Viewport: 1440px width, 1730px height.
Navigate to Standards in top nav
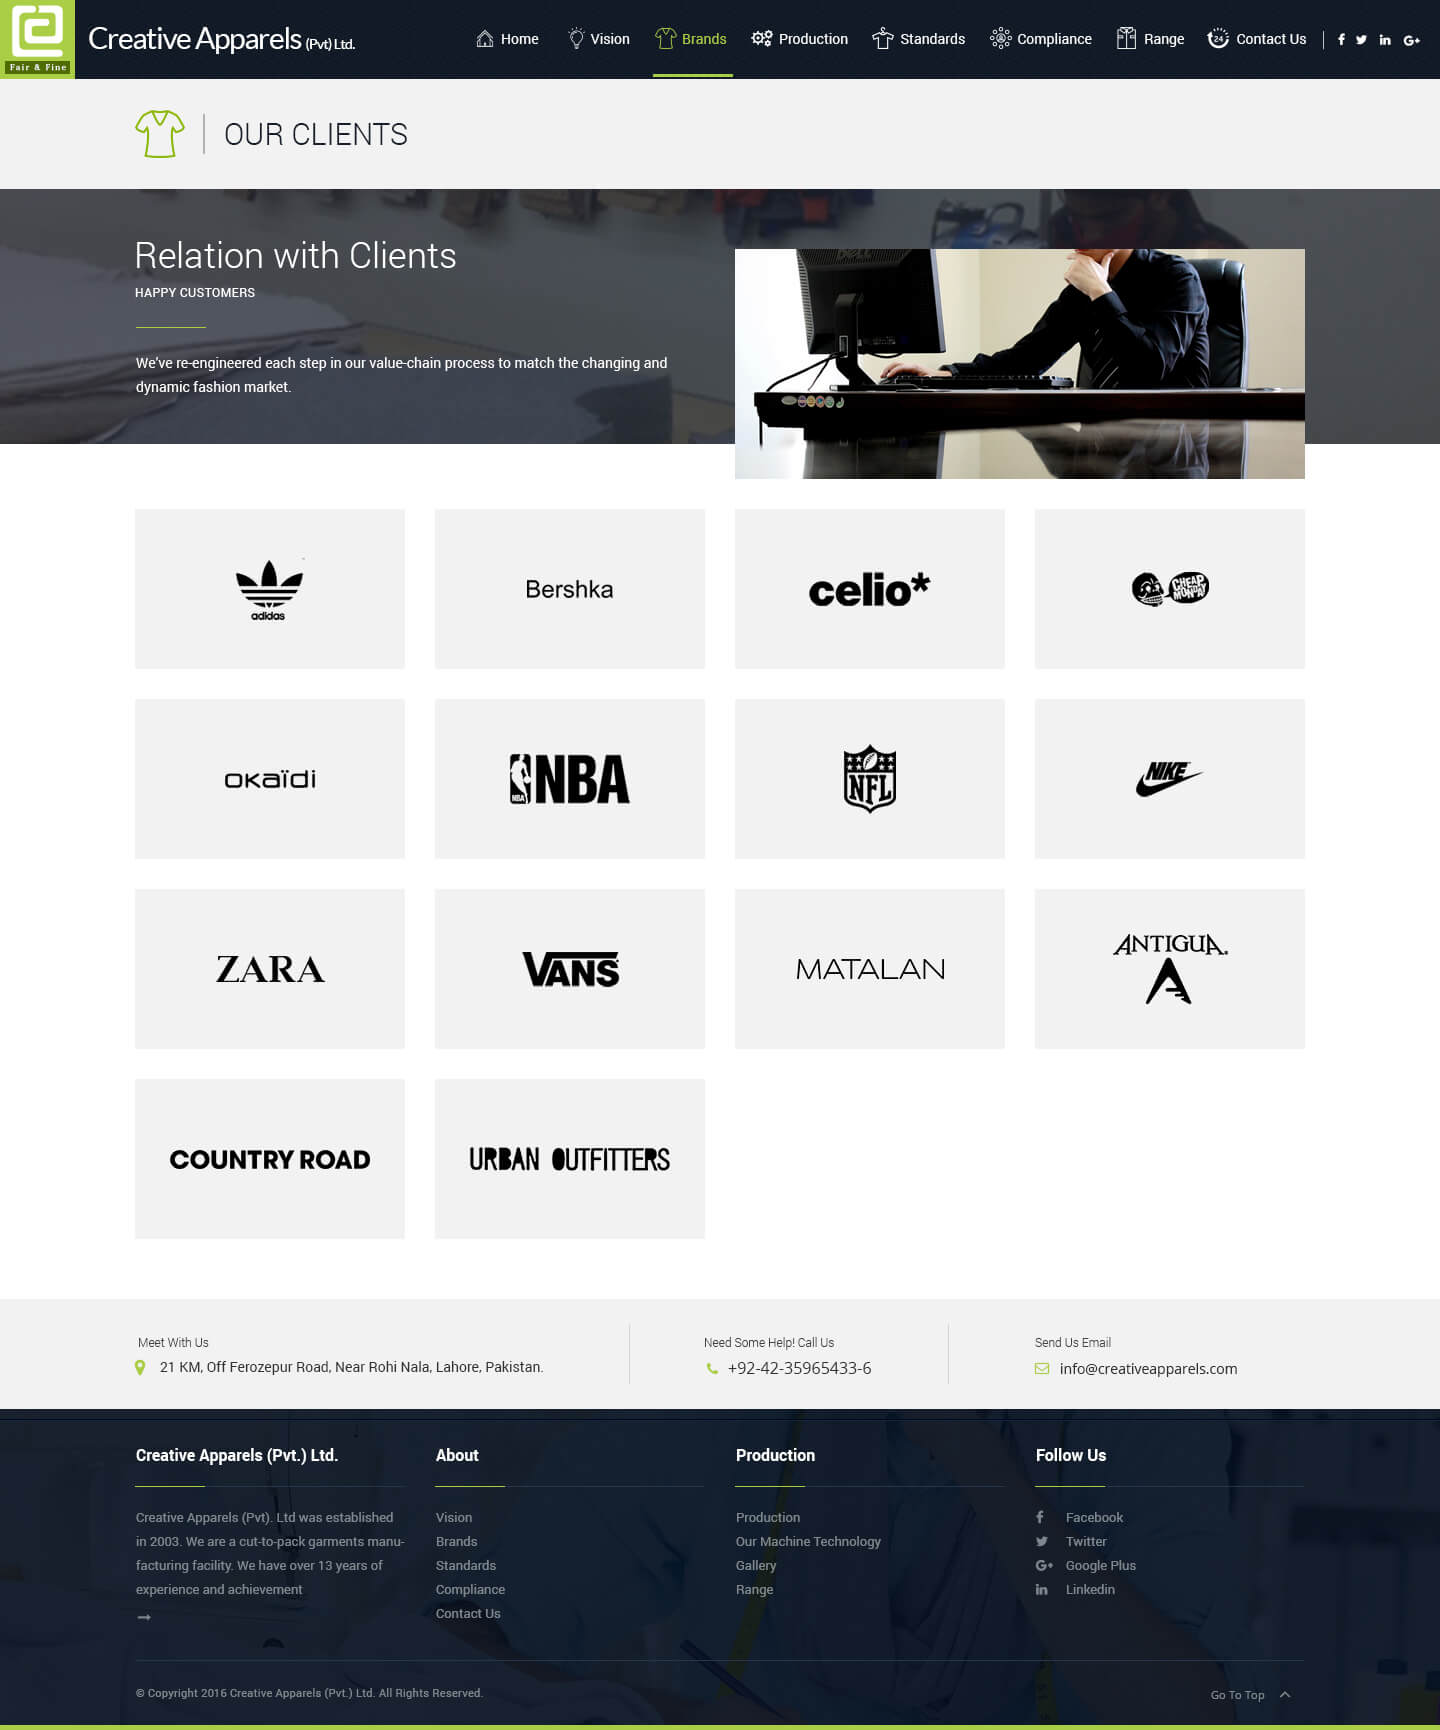point(918,39)
